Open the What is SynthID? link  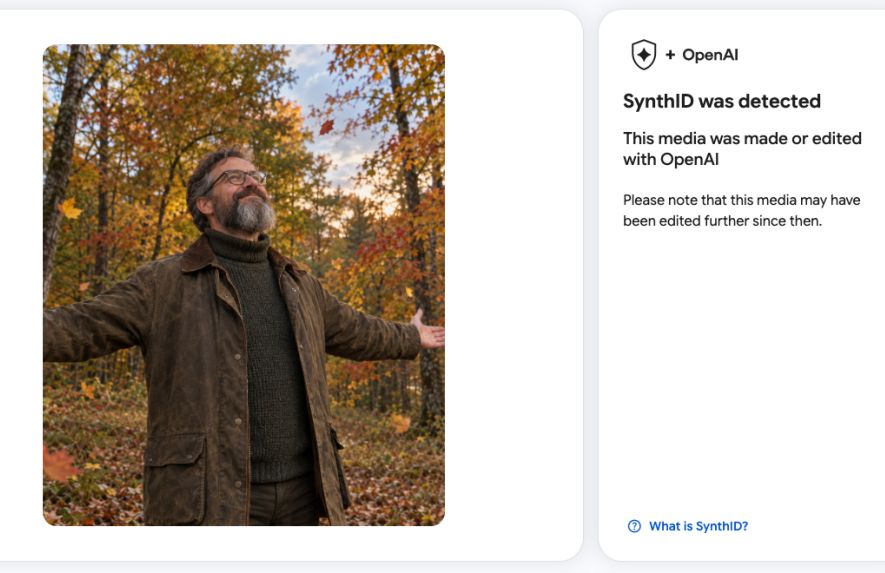click(x=698, y=526)
